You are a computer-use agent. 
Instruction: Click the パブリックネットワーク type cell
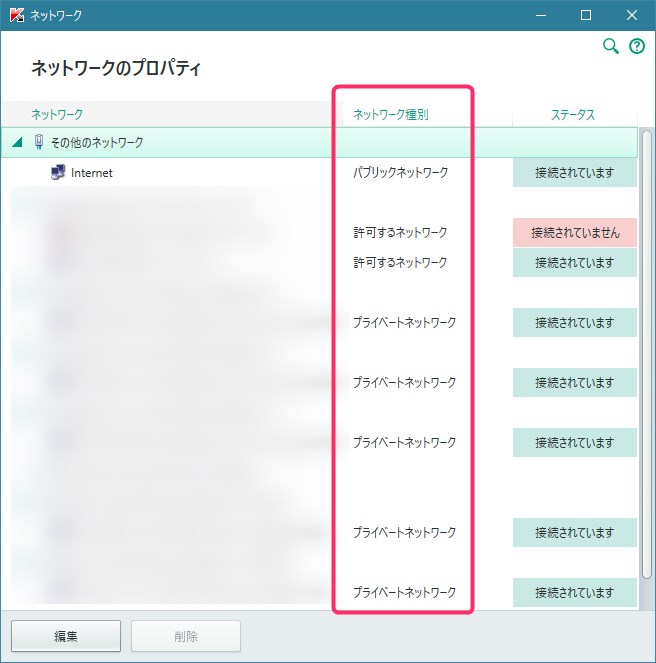point(401,173)
